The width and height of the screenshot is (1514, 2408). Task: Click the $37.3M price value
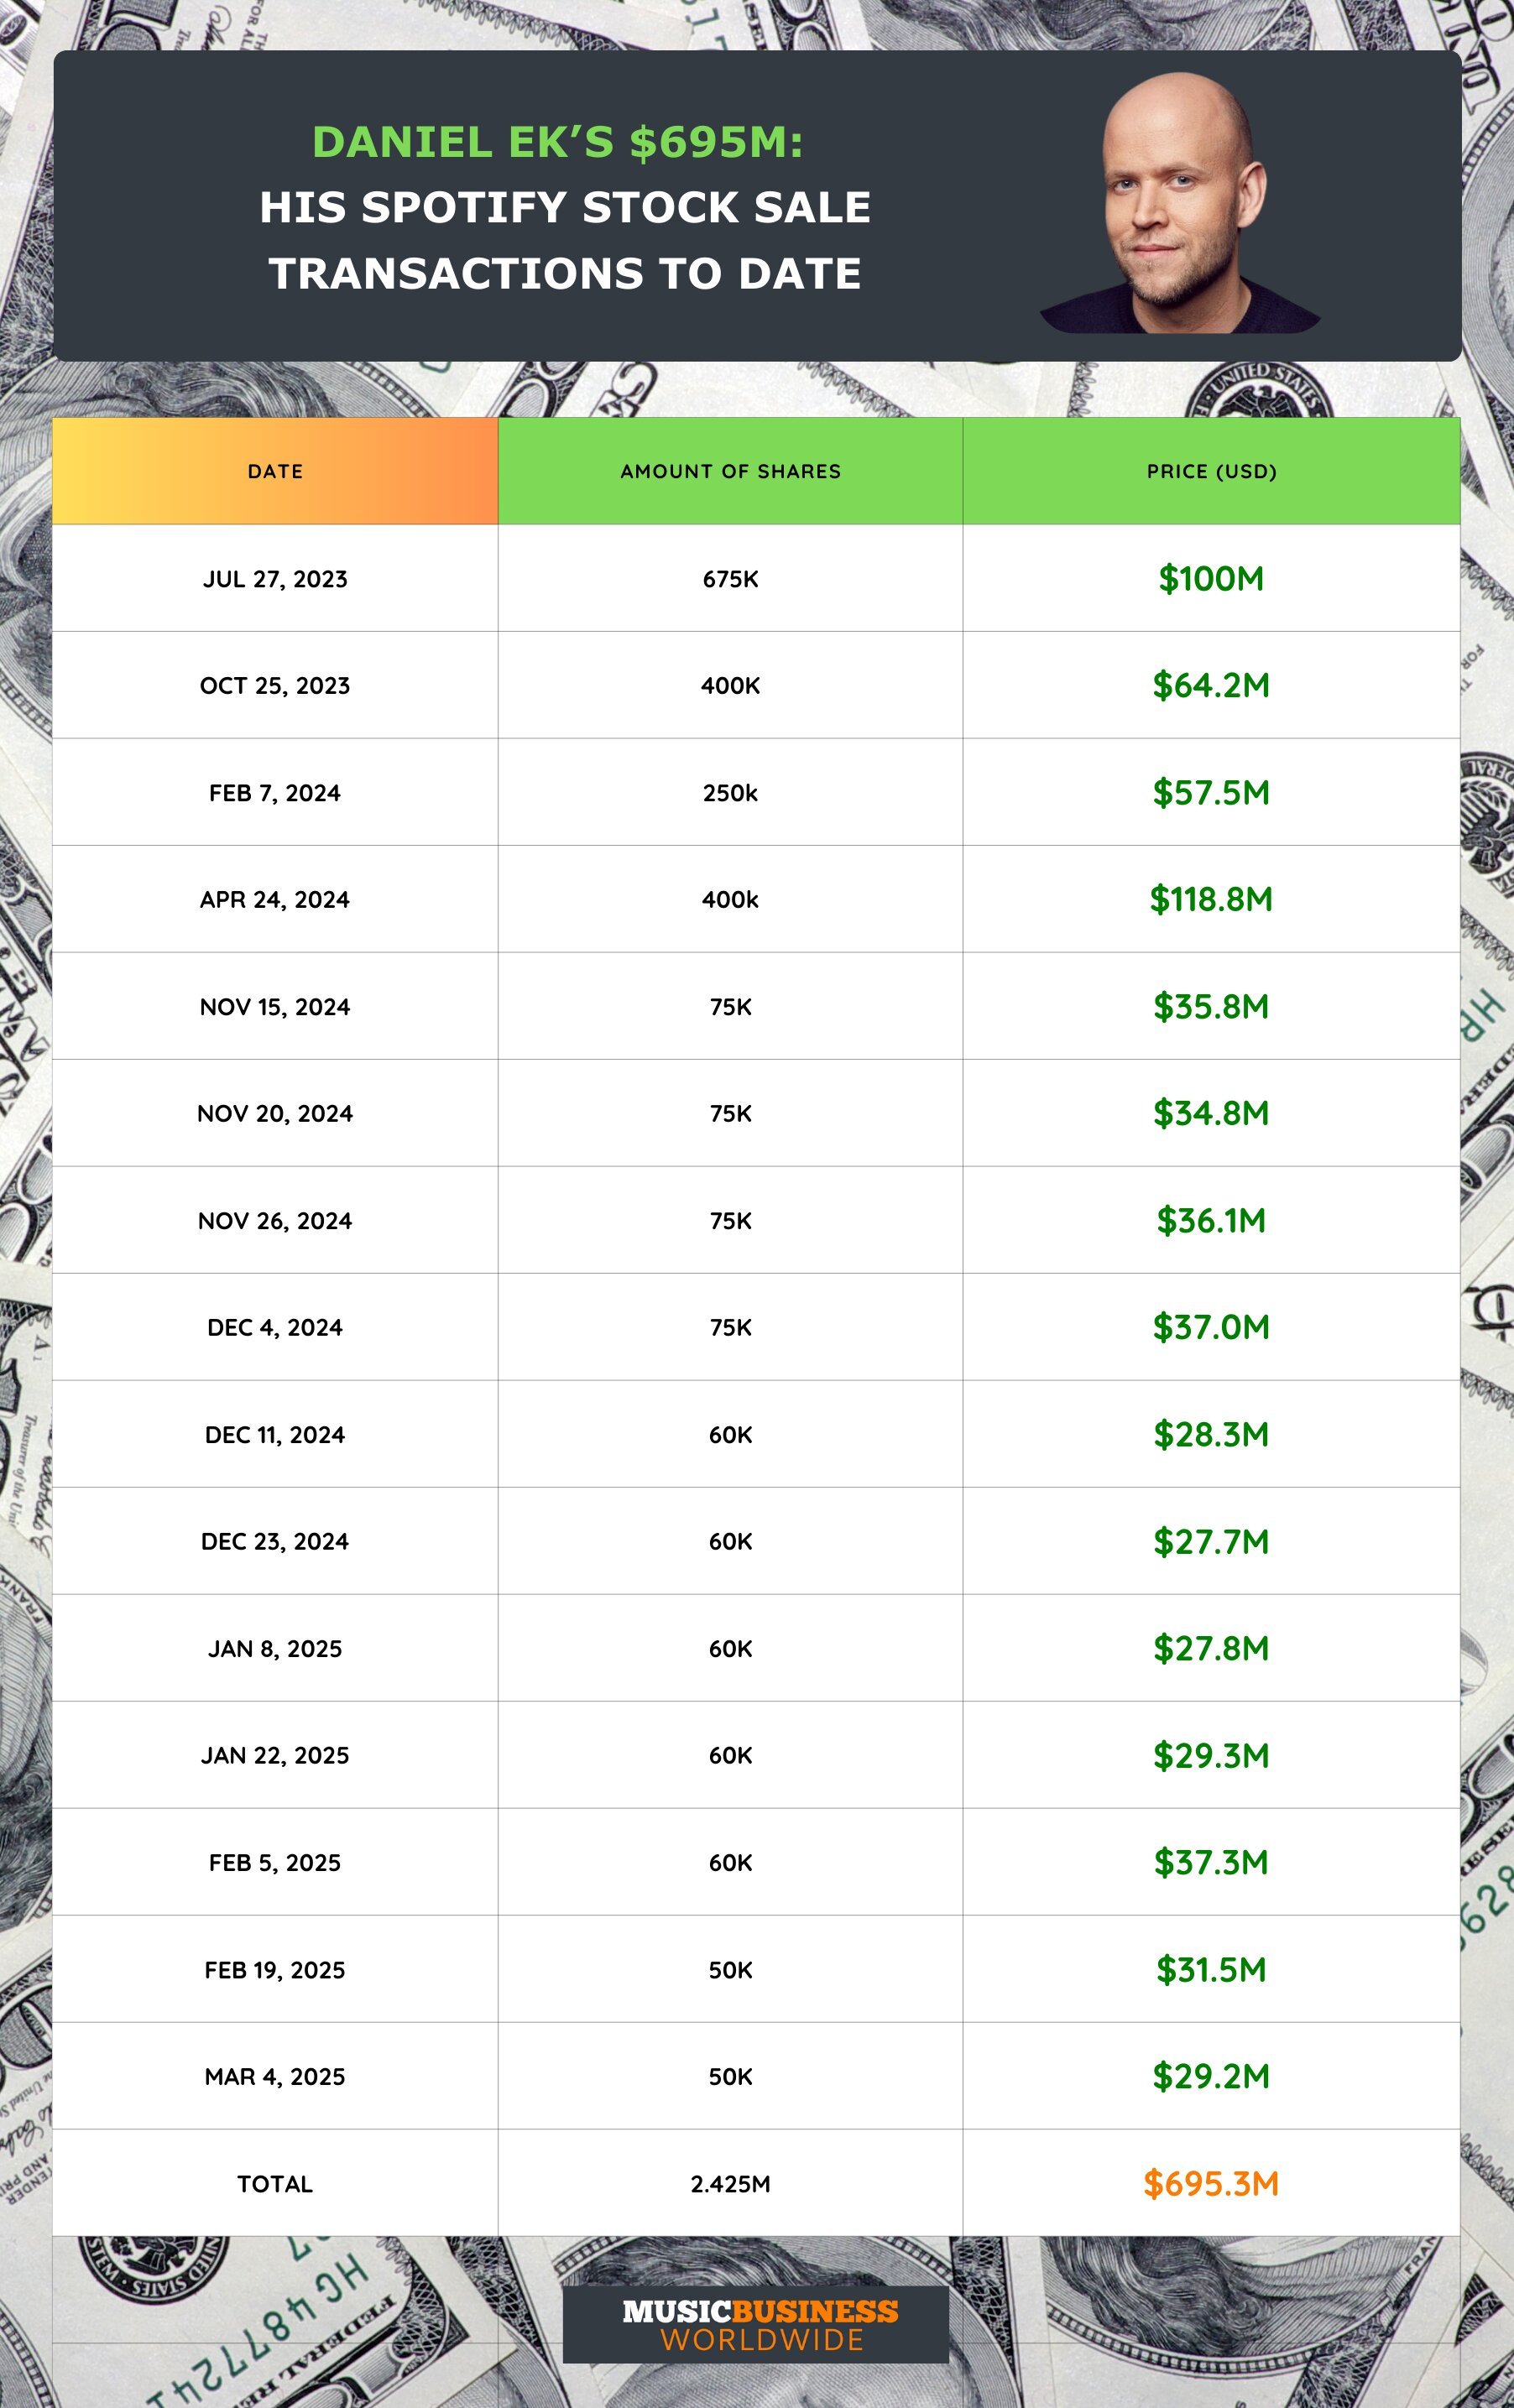click(1211, 1862)
